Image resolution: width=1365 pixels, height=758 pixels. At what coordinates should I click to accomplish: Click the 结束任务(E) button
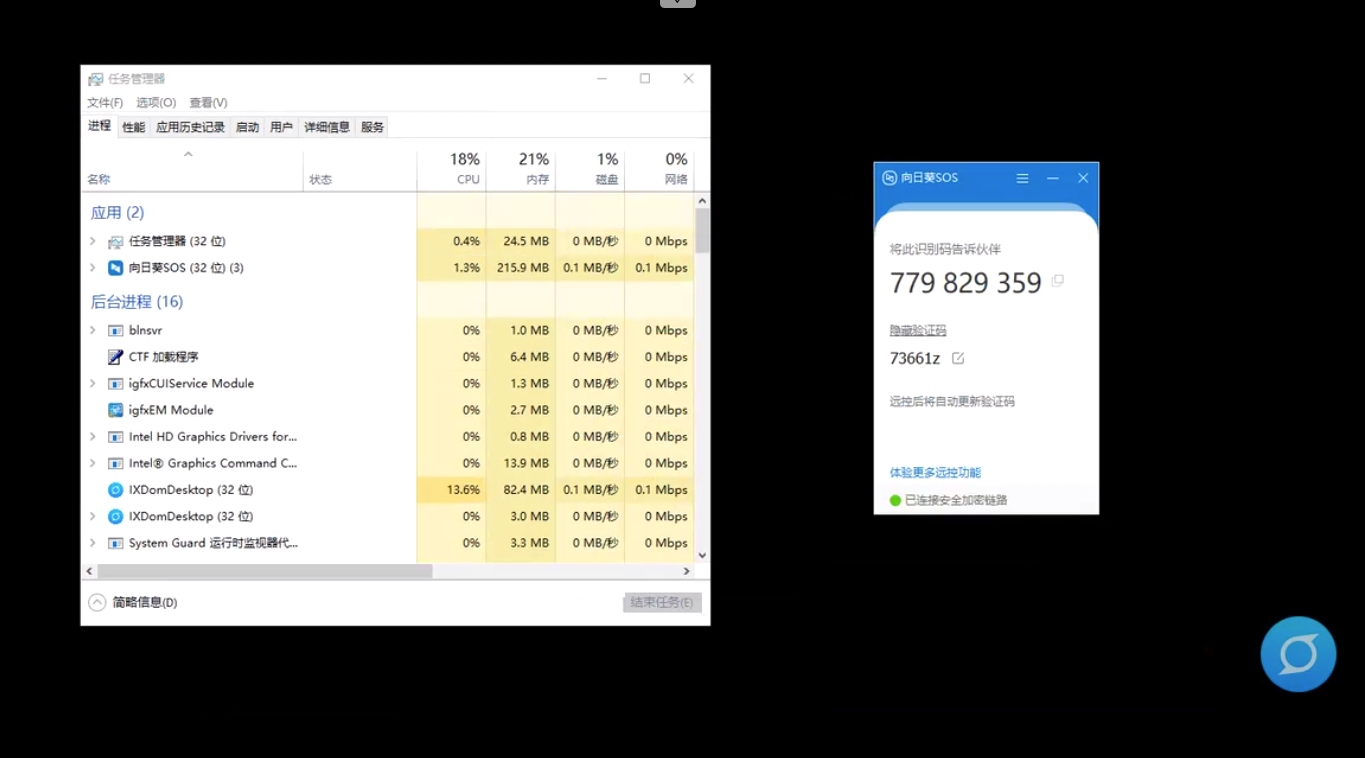(x=662, y=602)
